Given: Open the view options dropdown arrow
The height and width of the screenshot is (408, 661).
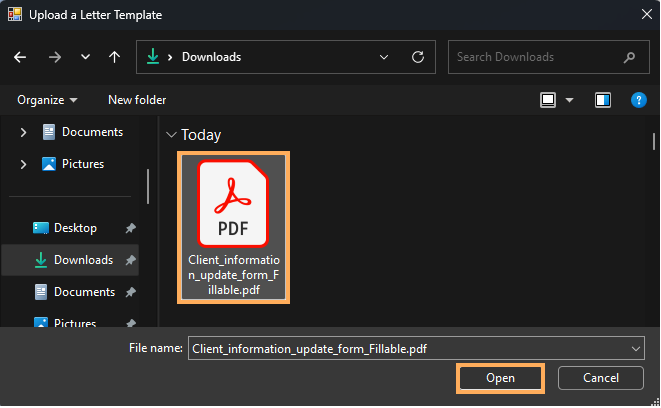Looking at the screenshot, I should pyautogui.click(x=570, y=100).
